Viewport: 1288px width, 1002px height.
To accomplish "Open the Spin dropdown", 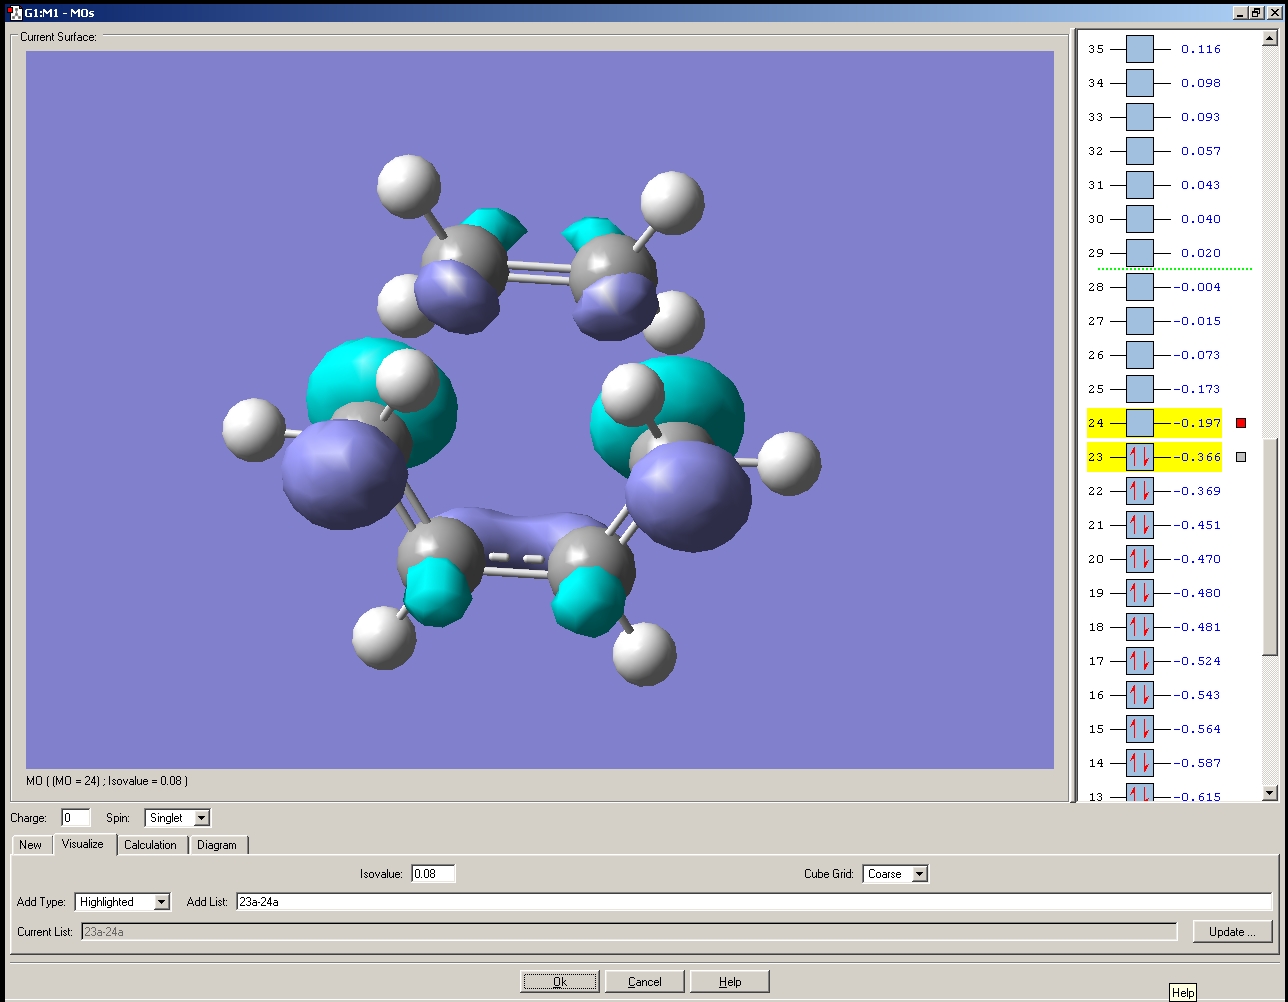I will [x=201, y=818].
